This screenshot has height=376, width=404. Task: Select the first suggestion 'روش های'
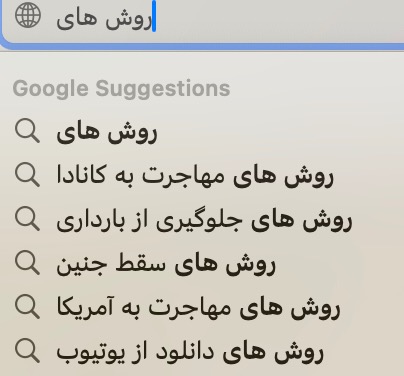pyautogui.click(x=202, y=132)
